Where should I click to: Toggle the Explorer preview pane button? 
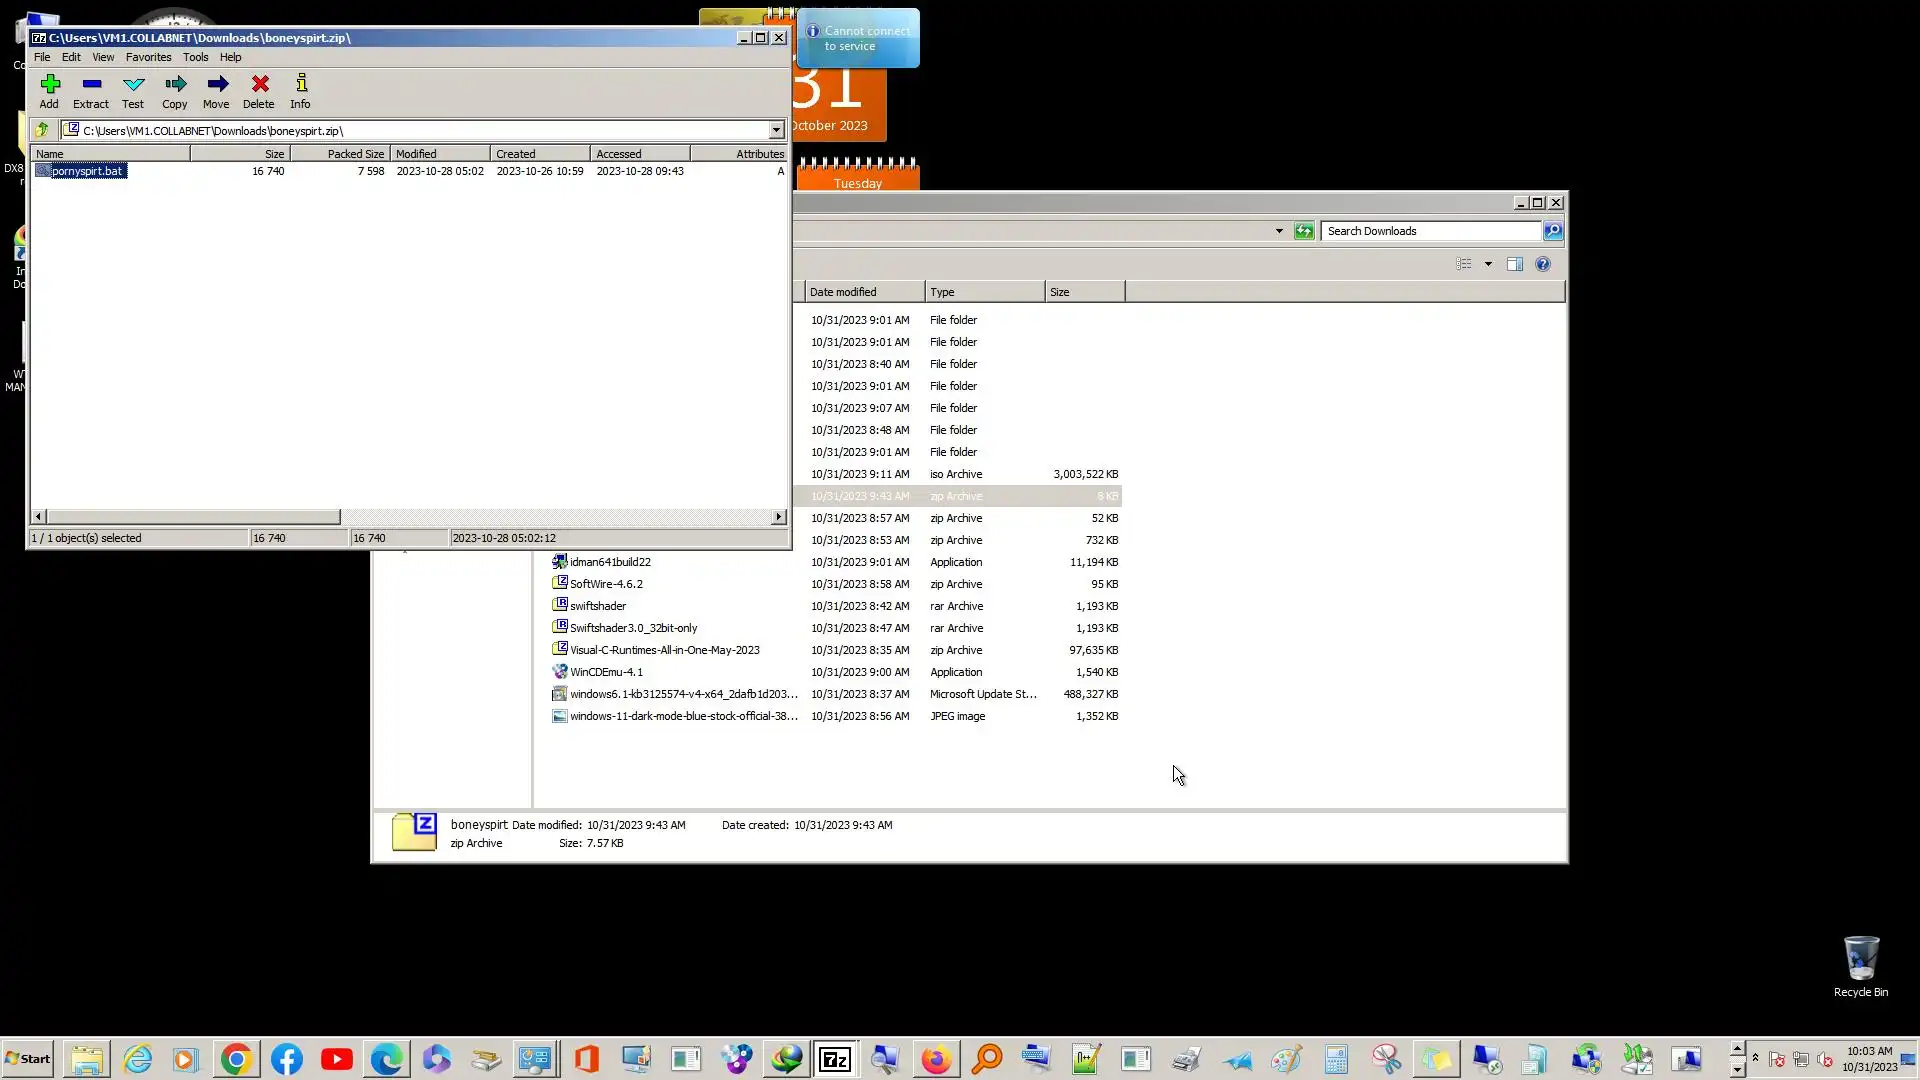coord(1515,264)
